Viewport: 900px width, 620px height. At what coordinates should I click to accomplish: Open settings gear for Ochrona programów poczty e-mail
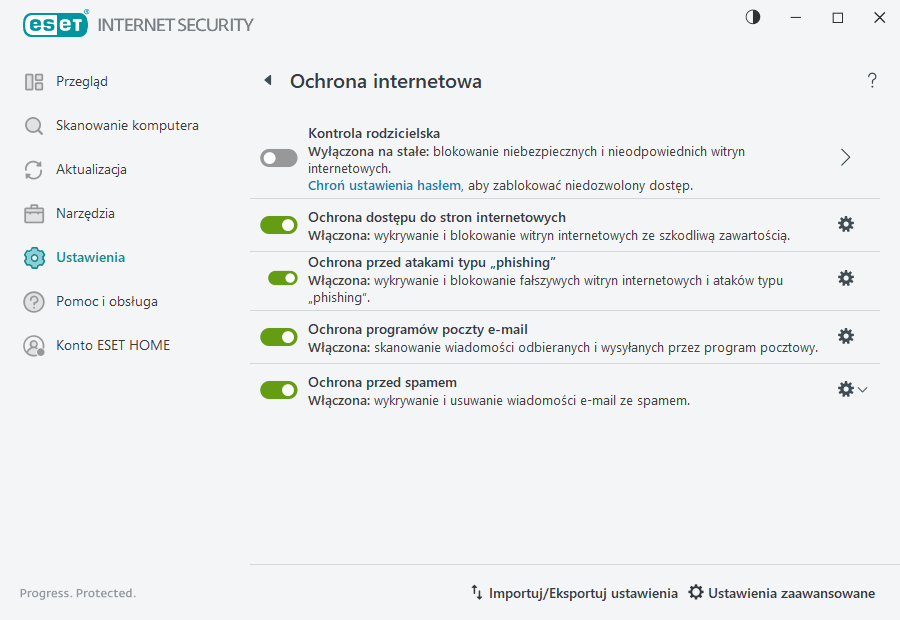[x=845, y=337]
